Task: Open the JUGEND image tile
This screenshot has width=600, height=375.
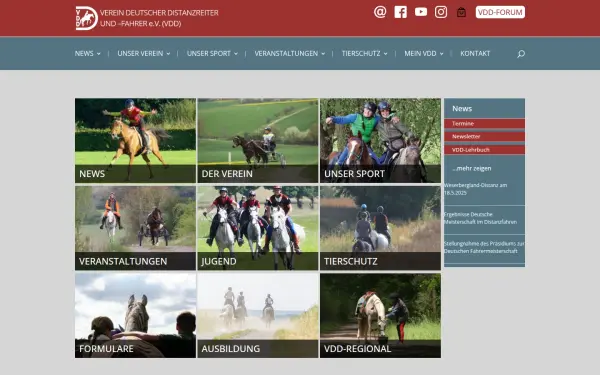Action: 258,228
